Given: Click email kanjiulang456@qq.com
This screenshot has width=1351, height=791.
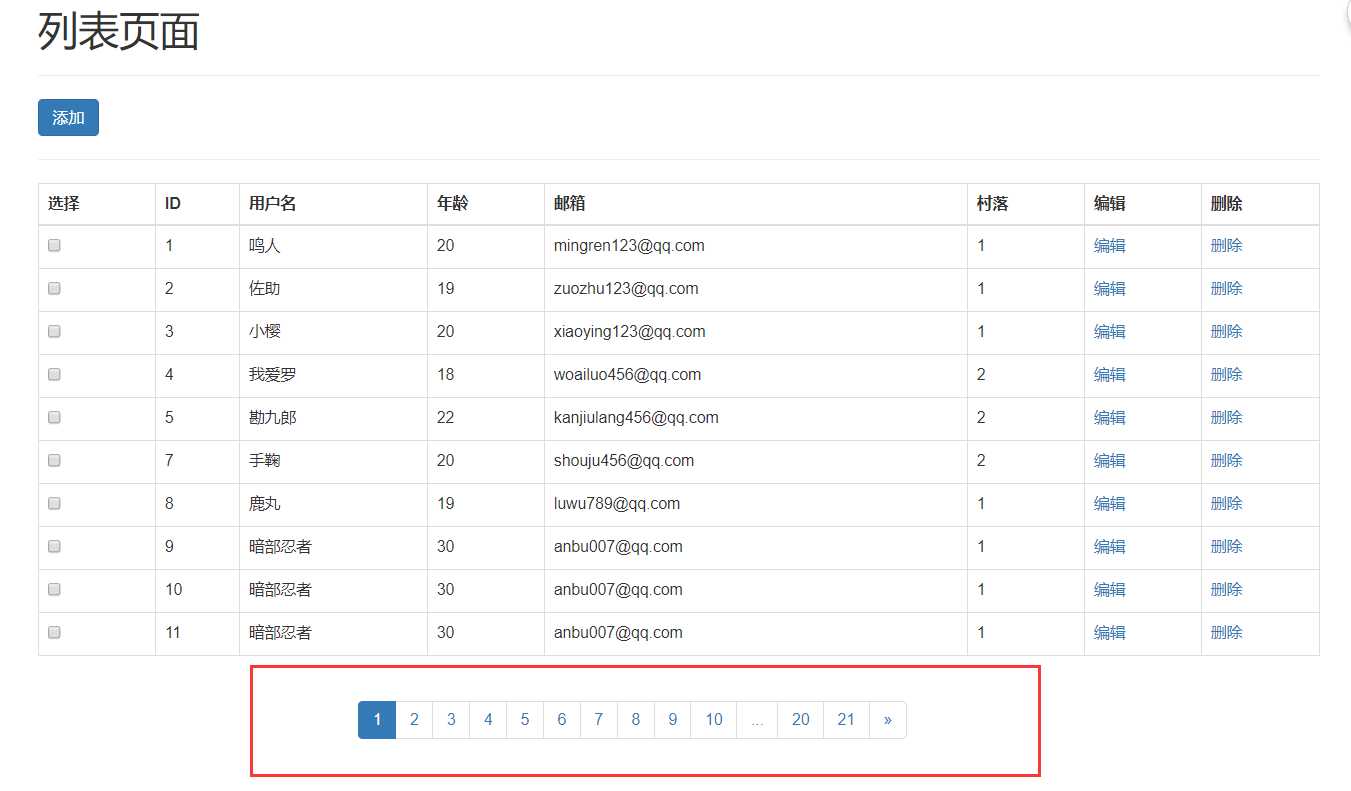Looking at the screenshot, I should pyautogui.click(x=636, y=418).
